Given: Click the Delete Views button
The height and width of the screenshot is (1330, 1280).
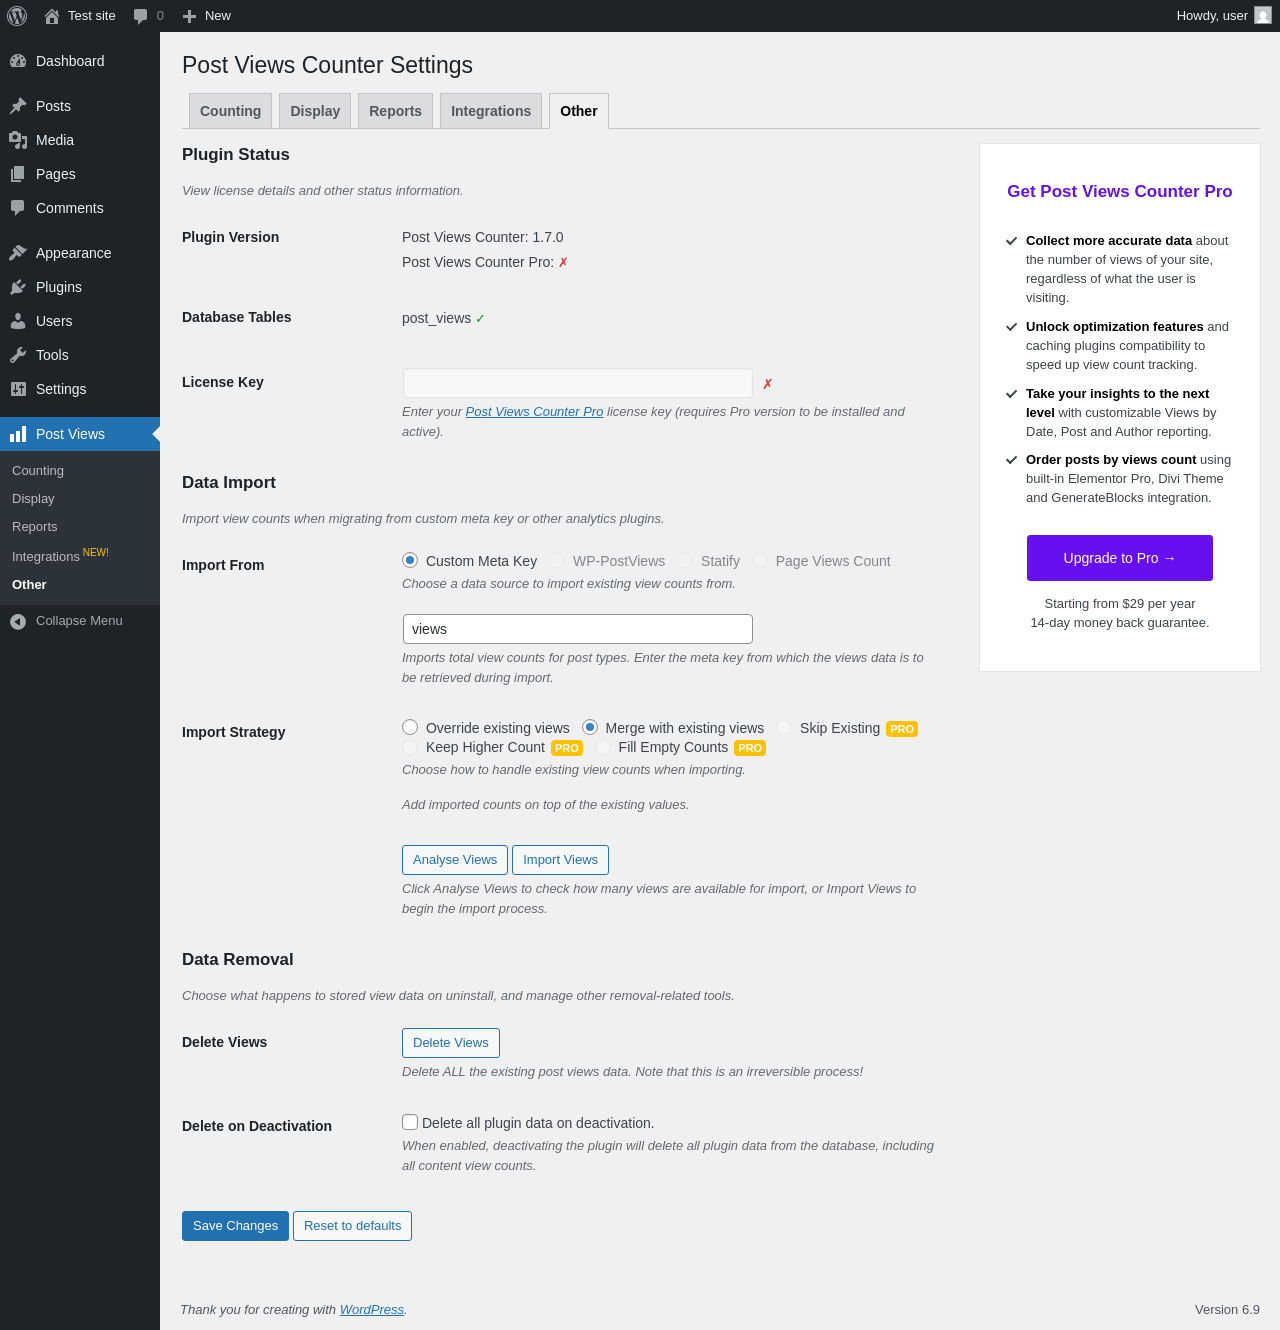Looking at the screenshot, I should coord(451,1043).
